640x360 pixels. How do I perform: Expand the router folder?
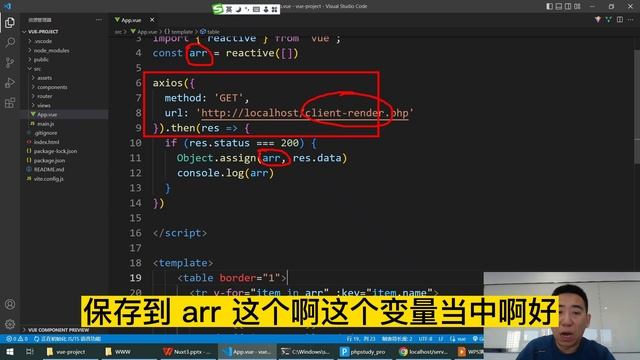(x=44, y=96)
